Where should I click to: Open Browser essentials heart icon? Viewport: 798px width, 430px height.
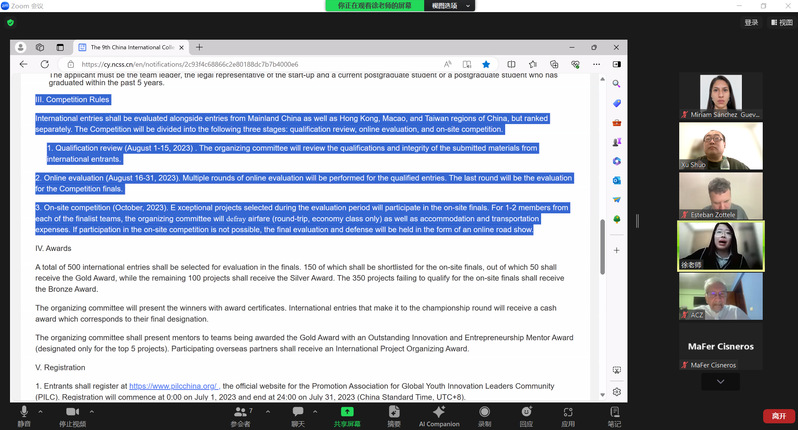coord(575,64)
